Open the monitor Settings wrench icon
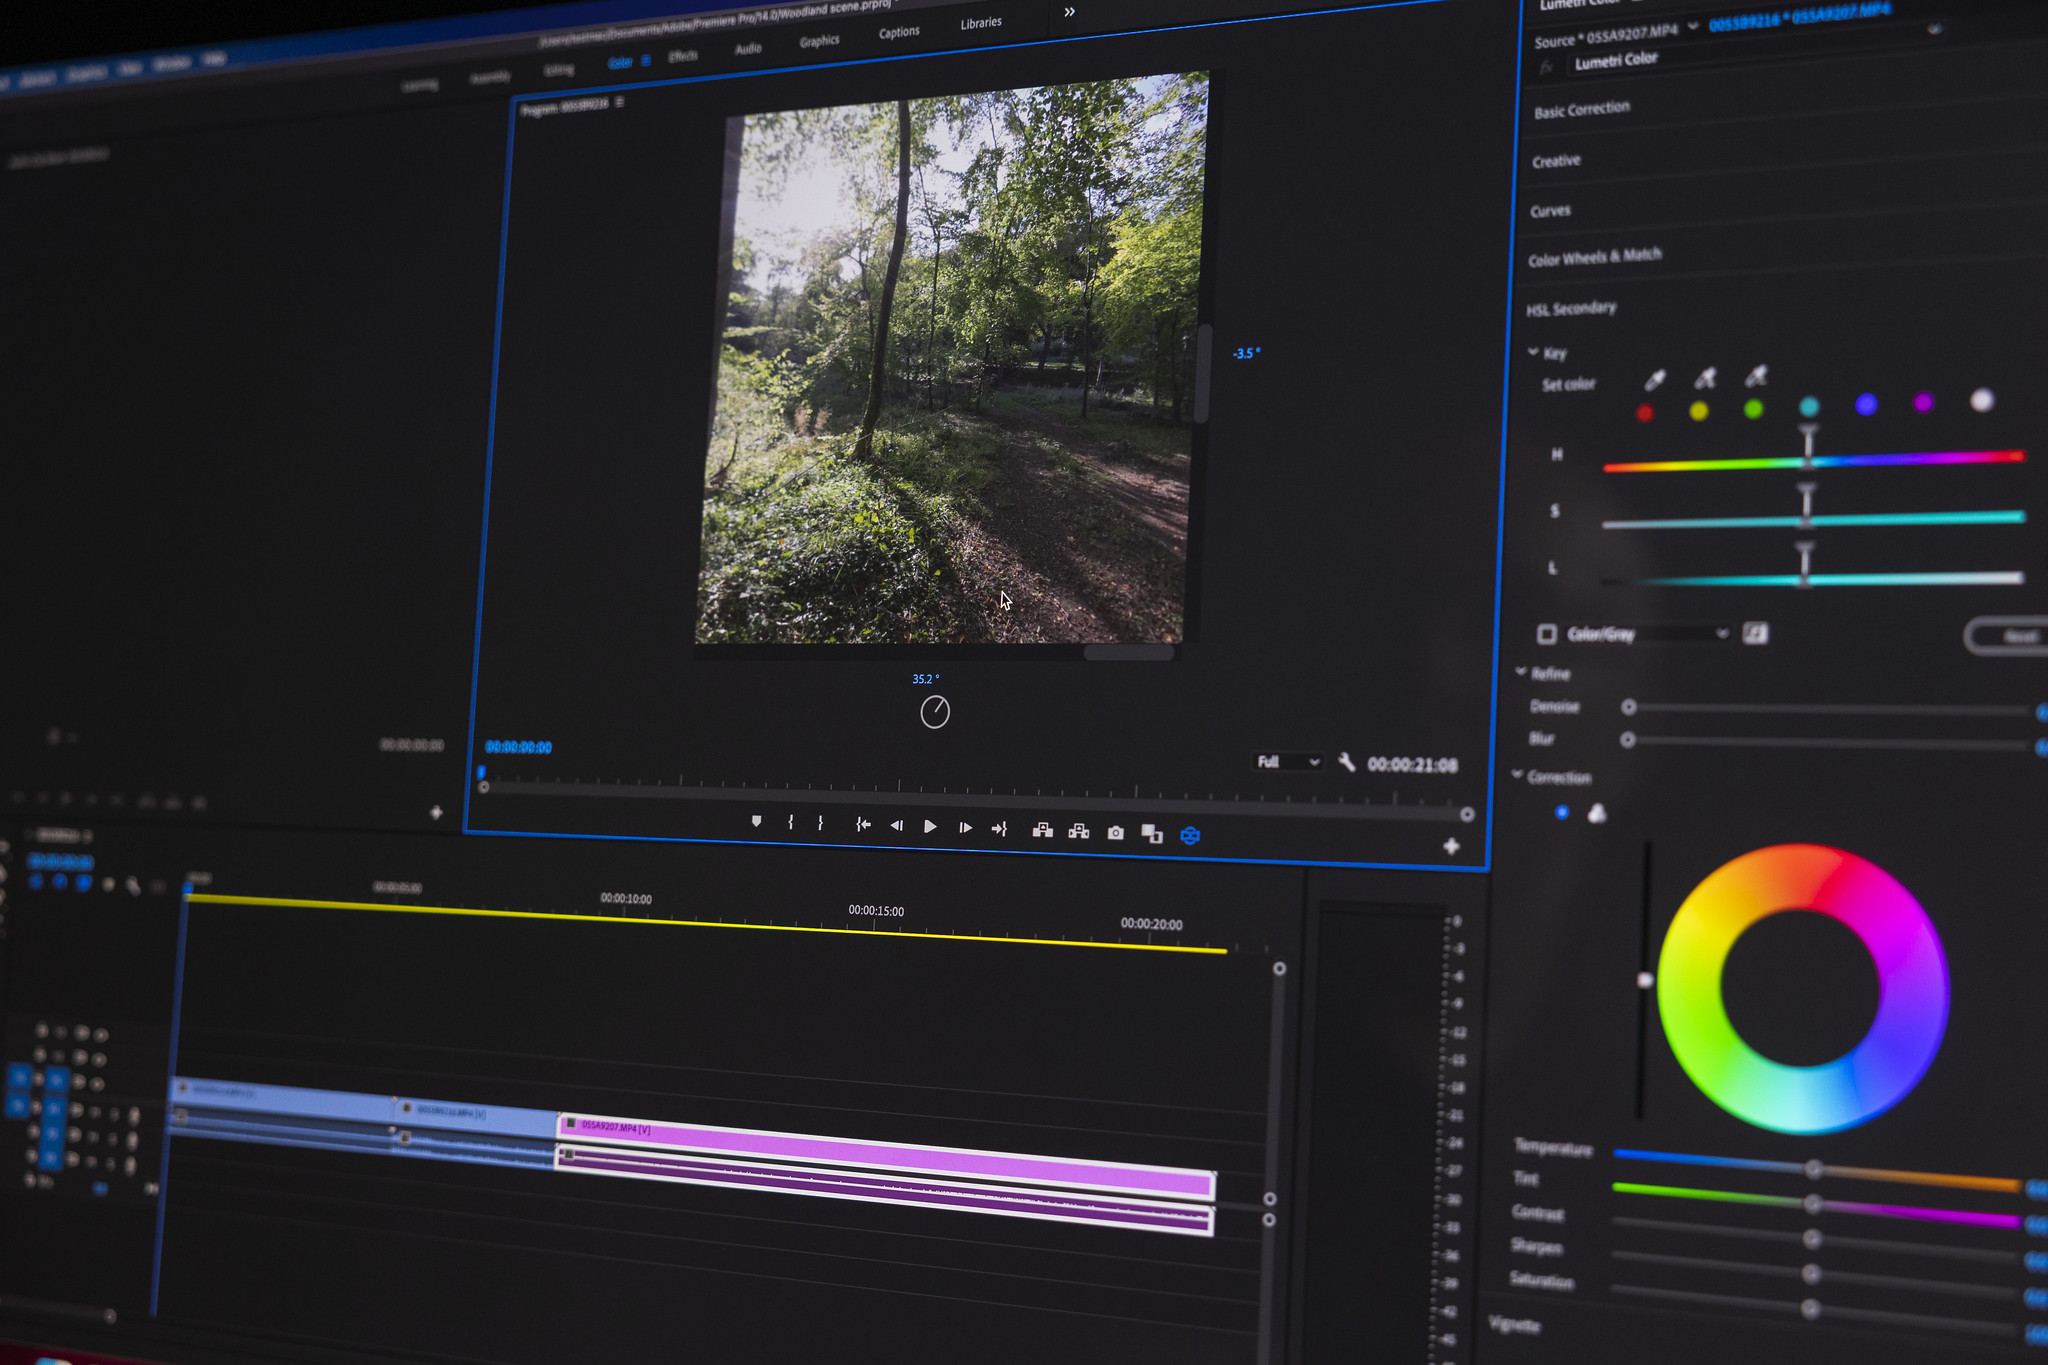2048x1365 pixels. click(1346, 763)
